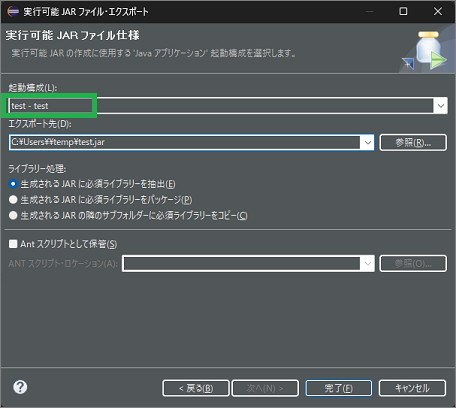Screen dimensions: 456x408
Task: Click the 実行可能 JAR ファイル仕様 heading
Action: [x=72, y=35]
